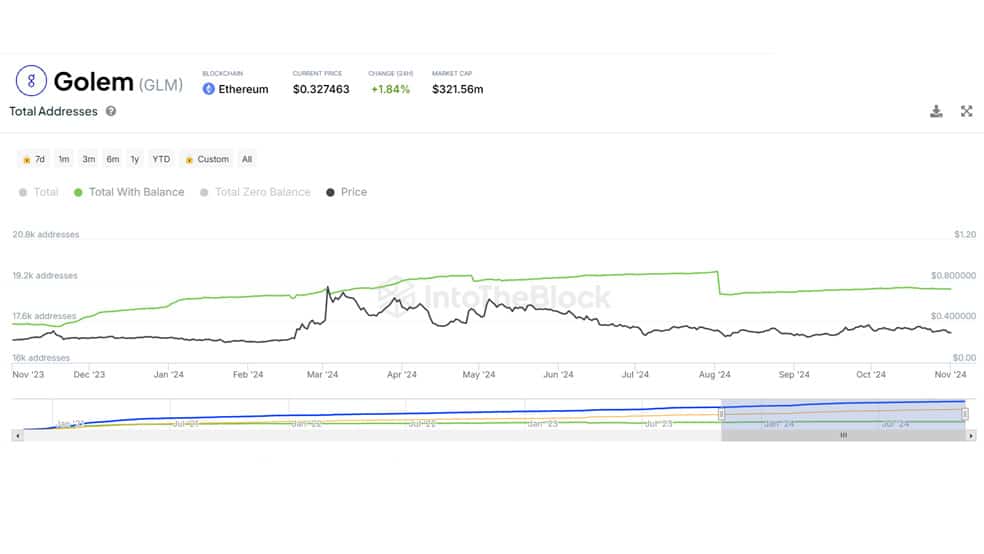Click the (GLM) ticker symbol
The height and width of the screenshot is (554, 984).
(x=161, y=85)
